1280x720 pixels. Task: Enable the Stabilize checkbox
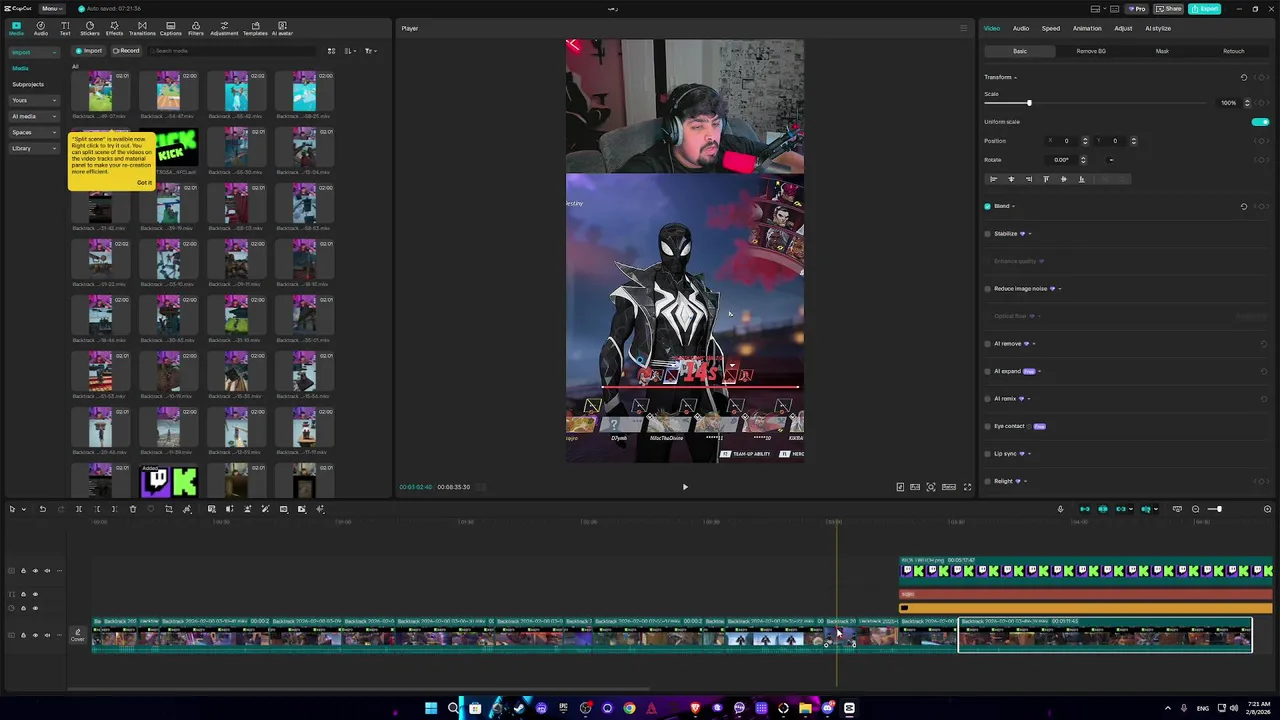[x=987, y=234]
